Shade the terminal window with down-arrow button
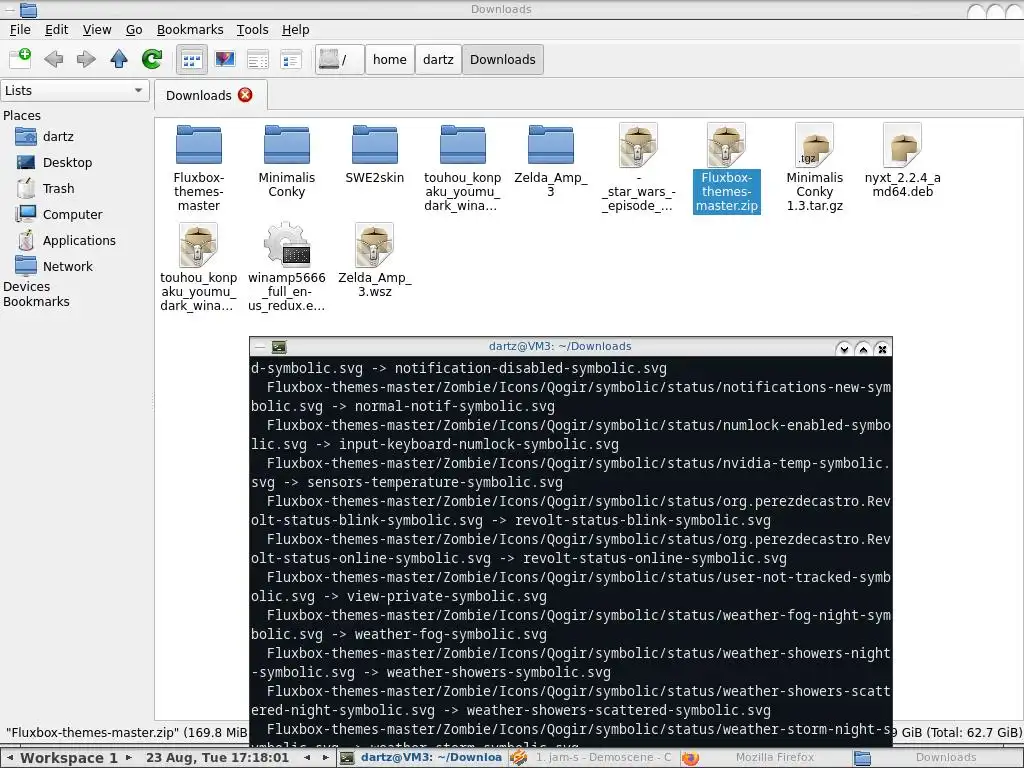The height and width of the screenshot is (768, 1024). click(x=844, y=349)
